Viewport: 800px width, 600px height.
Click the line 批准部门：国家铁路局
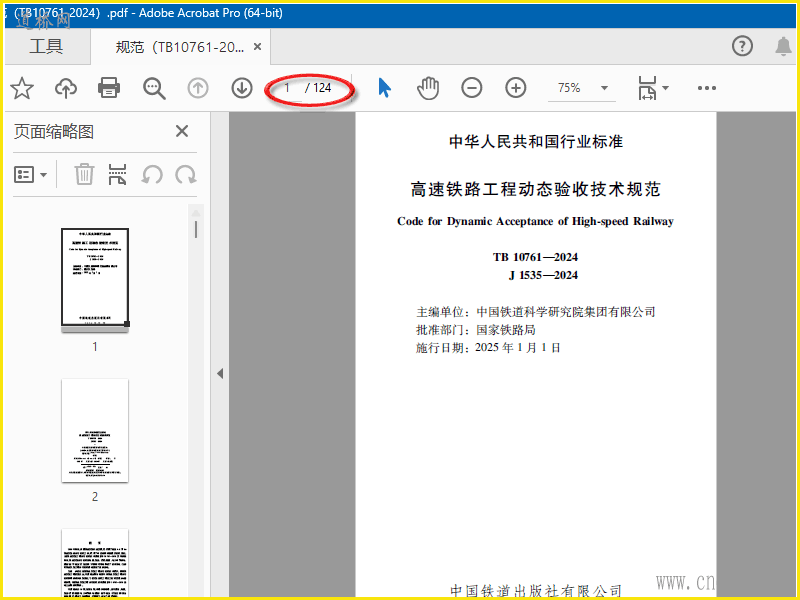(x=476, y=330)
